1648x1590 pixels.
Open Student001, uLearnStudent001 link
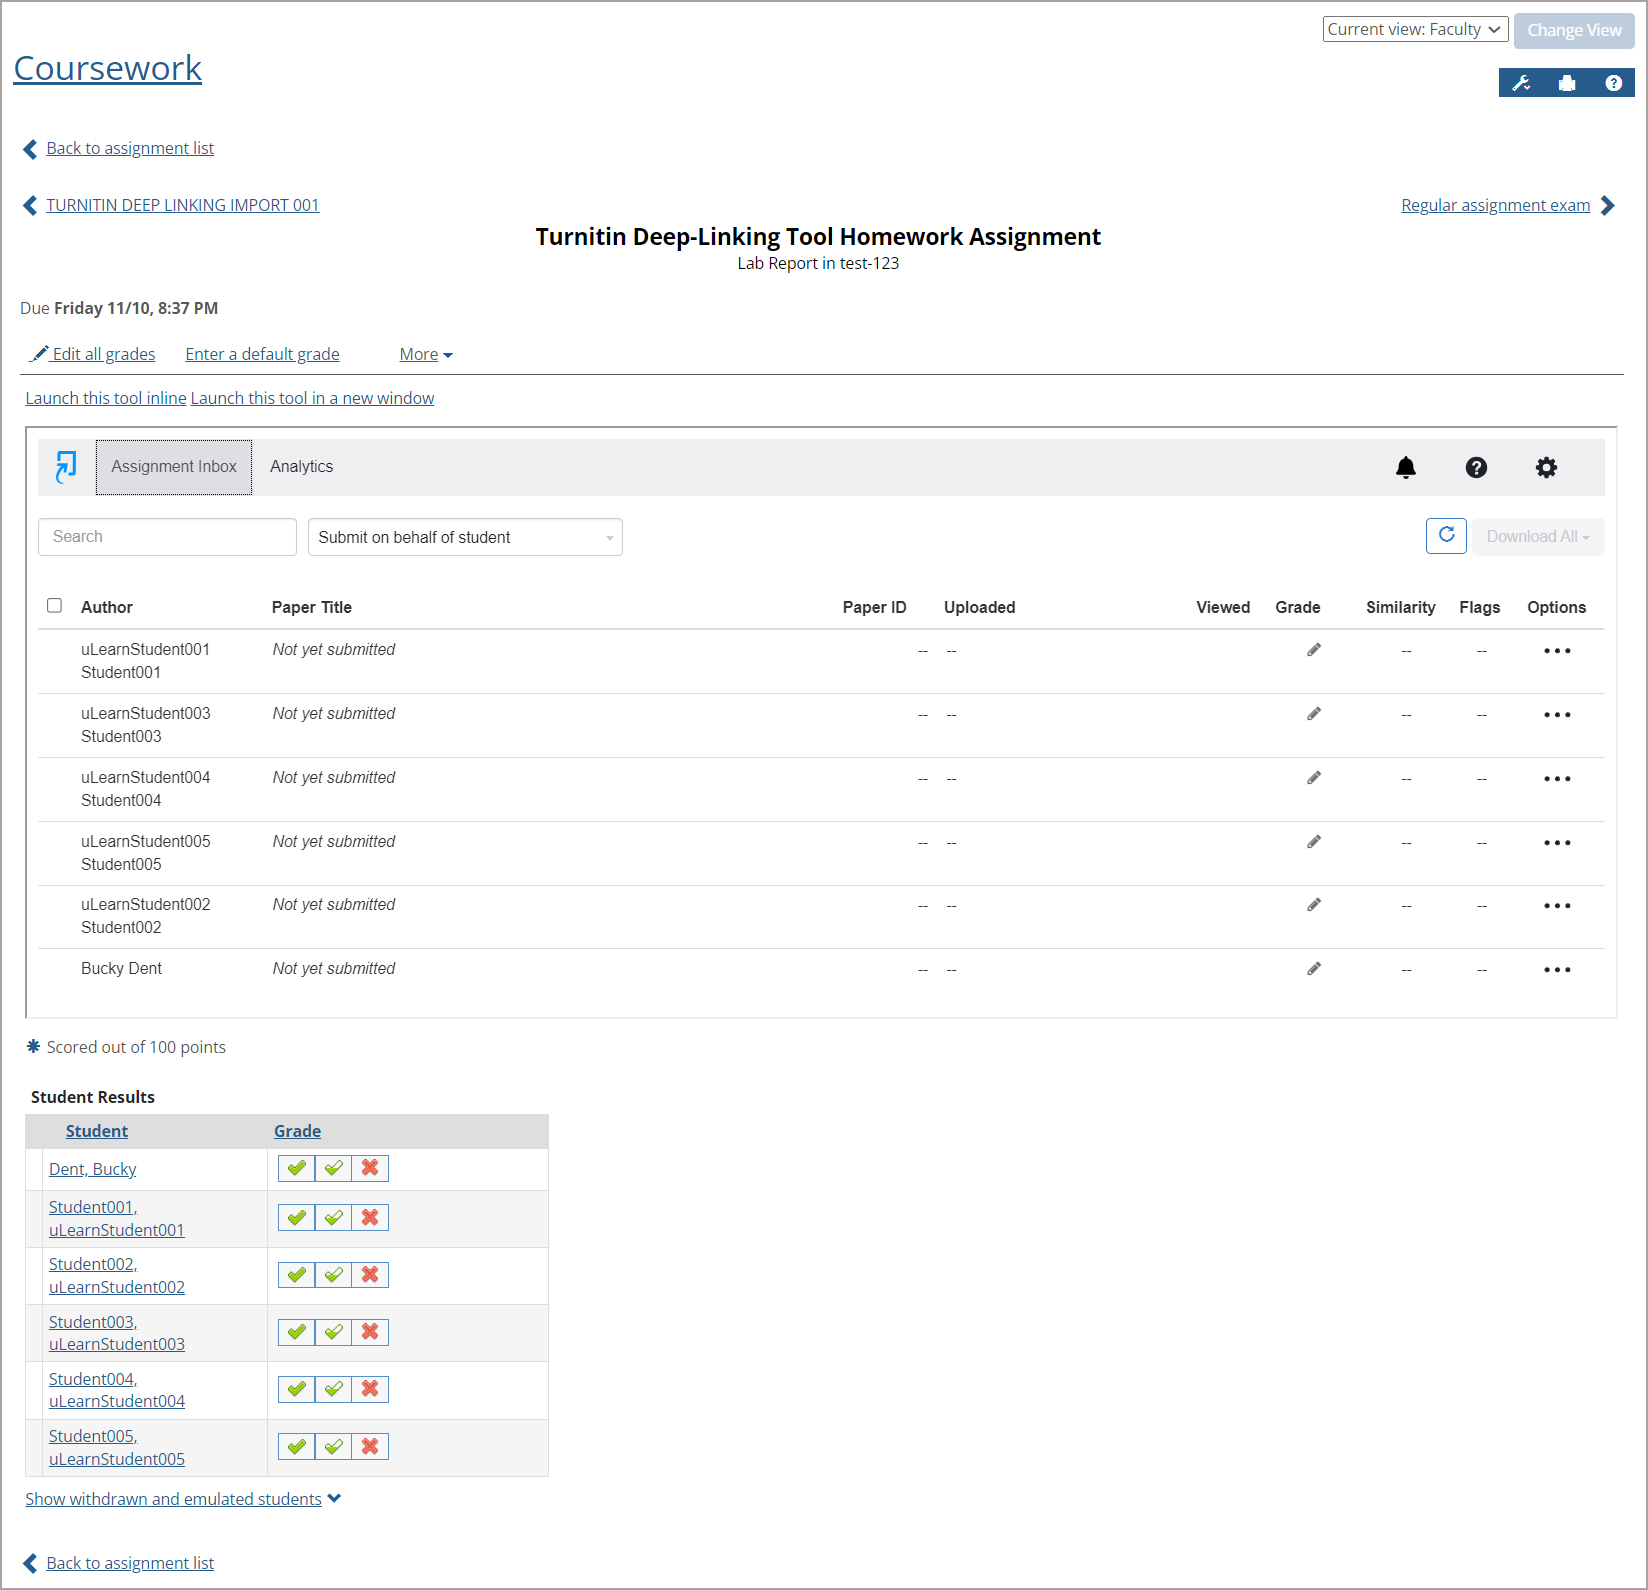(117, 1219)
